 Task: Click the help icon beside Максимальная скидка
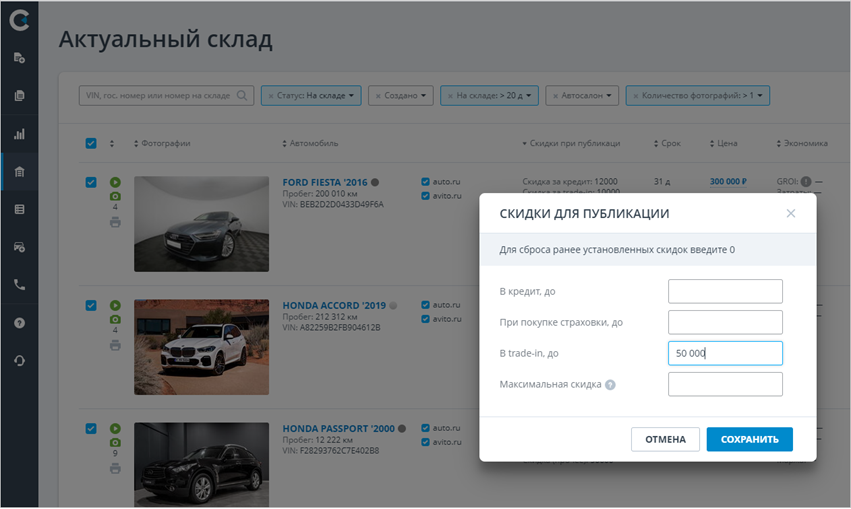click(611, 385)
